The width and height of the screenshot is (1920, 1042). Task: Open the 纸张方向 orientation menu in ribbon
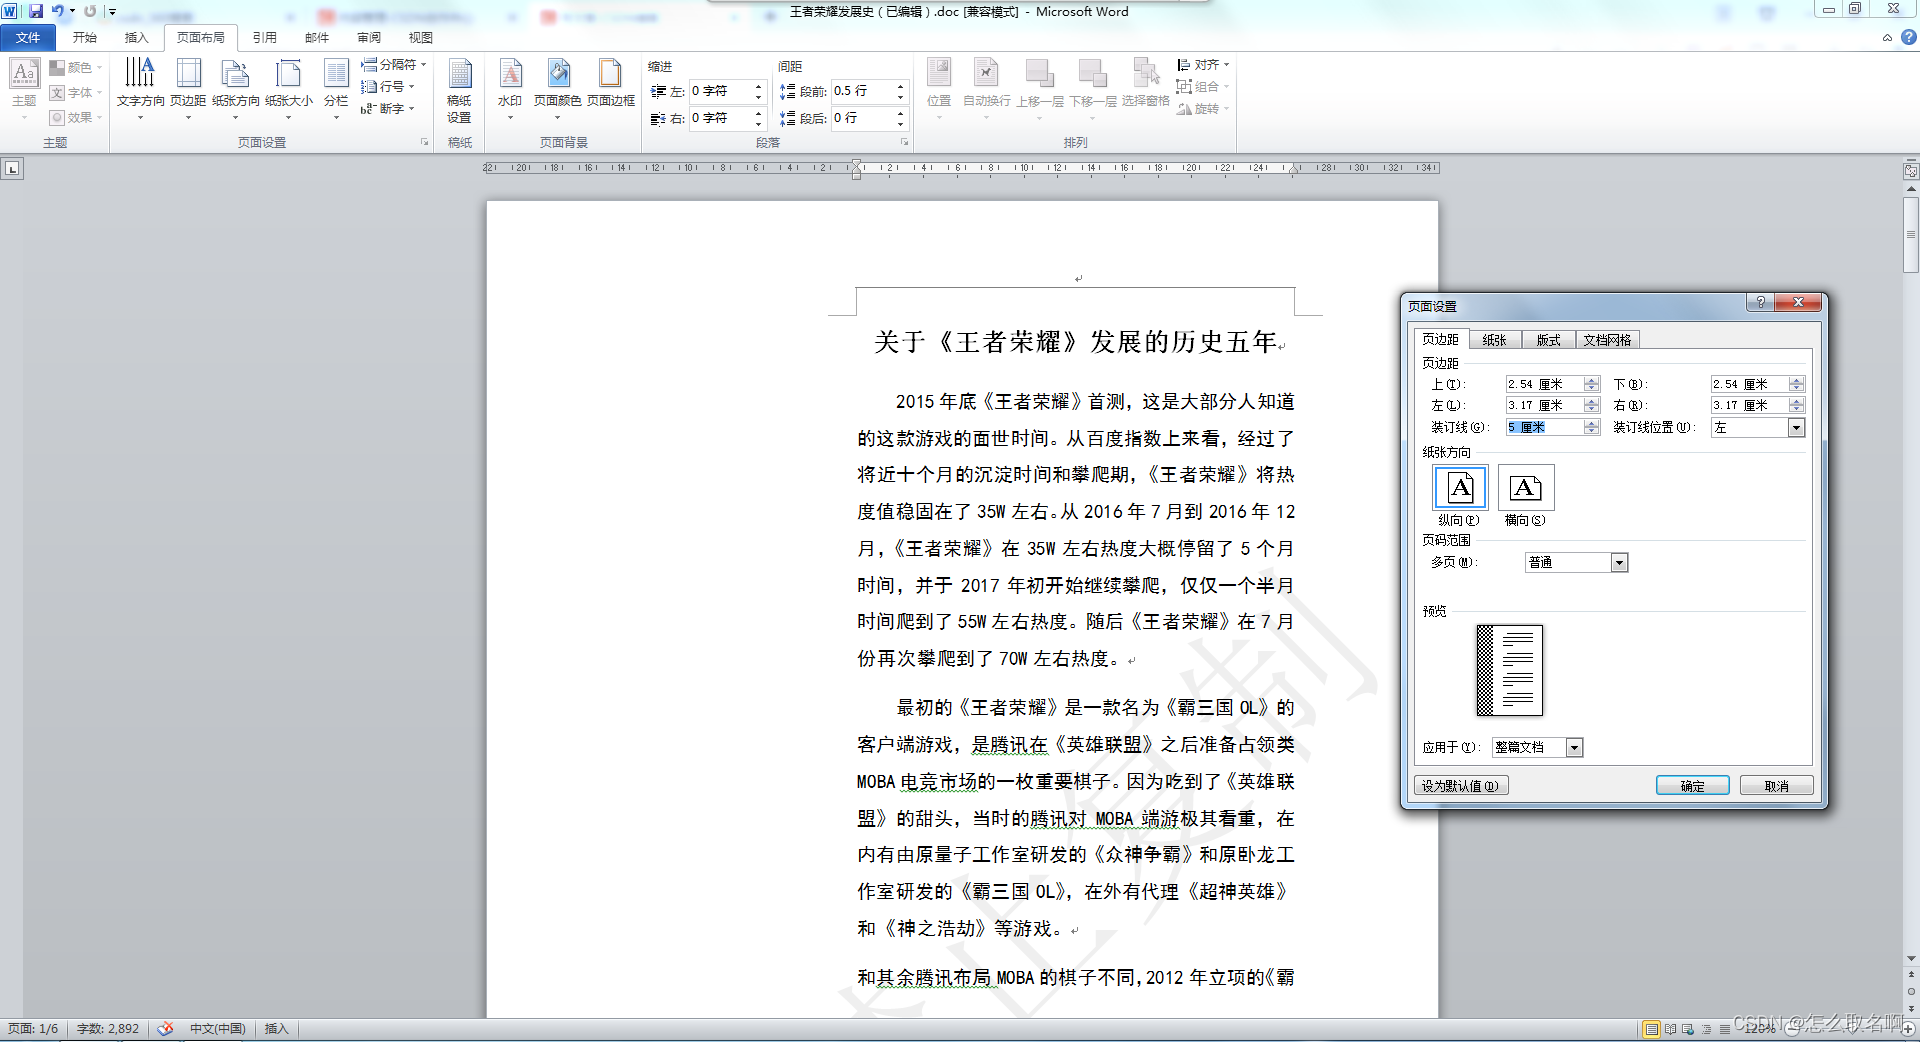coord(236,89)
